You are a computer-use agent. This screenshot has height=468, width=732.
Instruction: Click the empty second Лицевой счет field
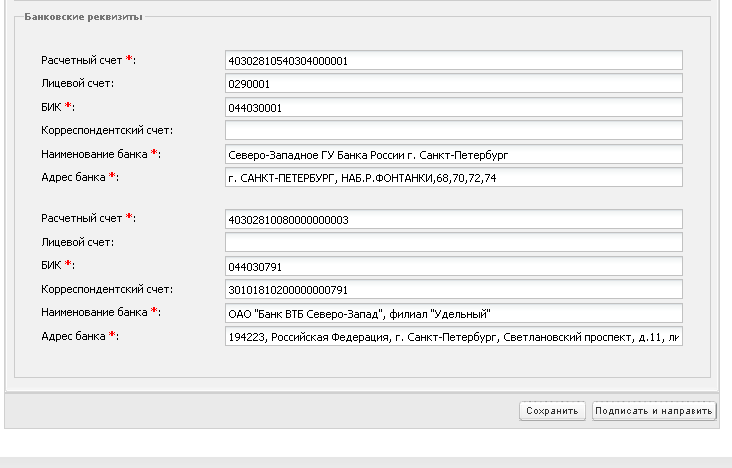(454, 243)
